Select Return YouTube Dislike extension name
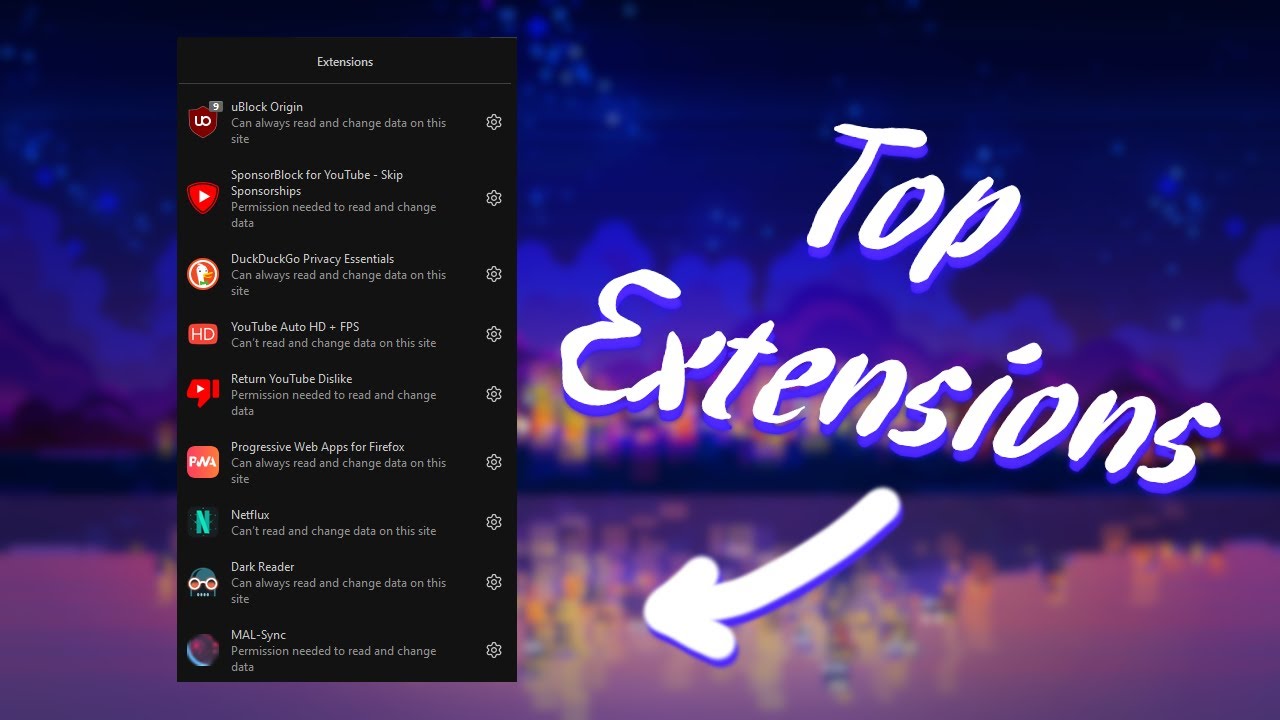This screenshot has height=720, width=1280. point(291,379)
